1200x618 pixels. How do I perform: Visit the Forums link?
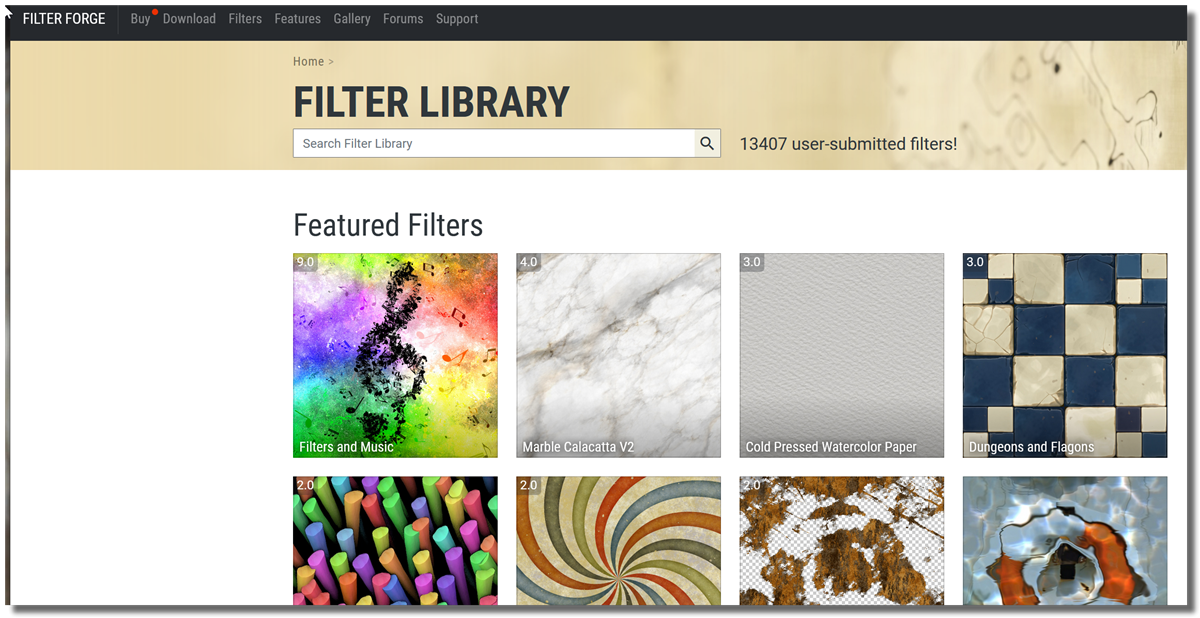pos(403,19)
